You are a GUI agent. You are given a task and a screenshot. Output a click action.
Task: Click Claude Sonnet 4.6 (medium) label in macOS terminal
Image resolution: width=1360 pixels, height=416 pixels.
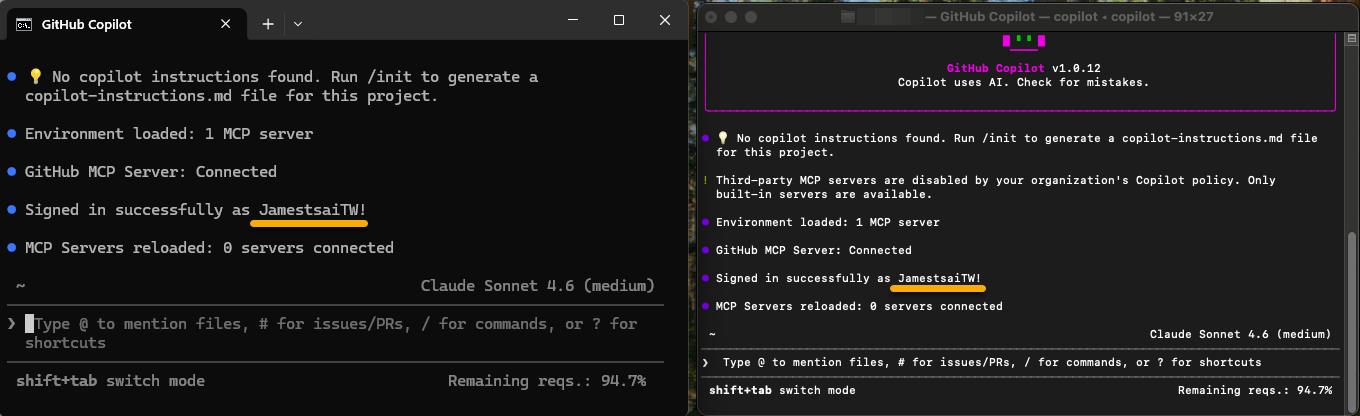click(1240, 334)
